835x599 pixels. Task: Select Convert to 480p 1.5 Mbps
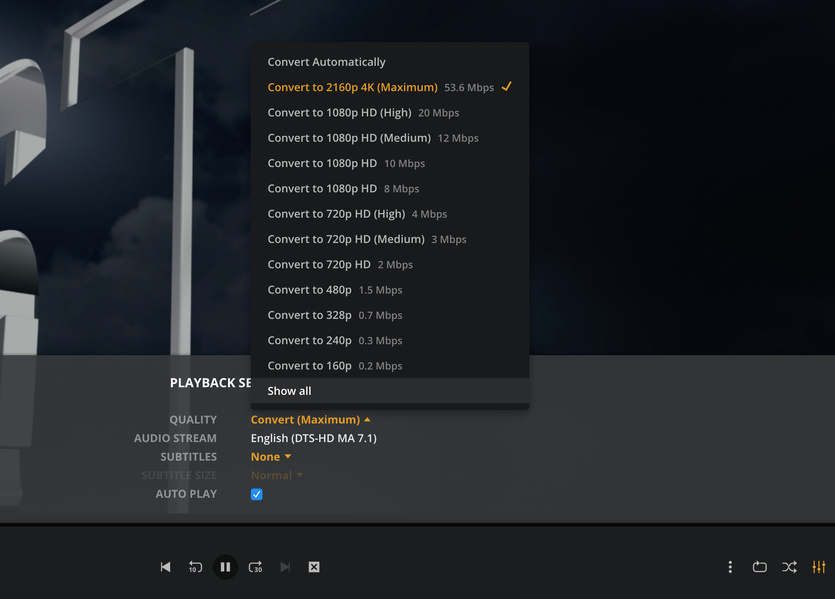tap(390, 290)
